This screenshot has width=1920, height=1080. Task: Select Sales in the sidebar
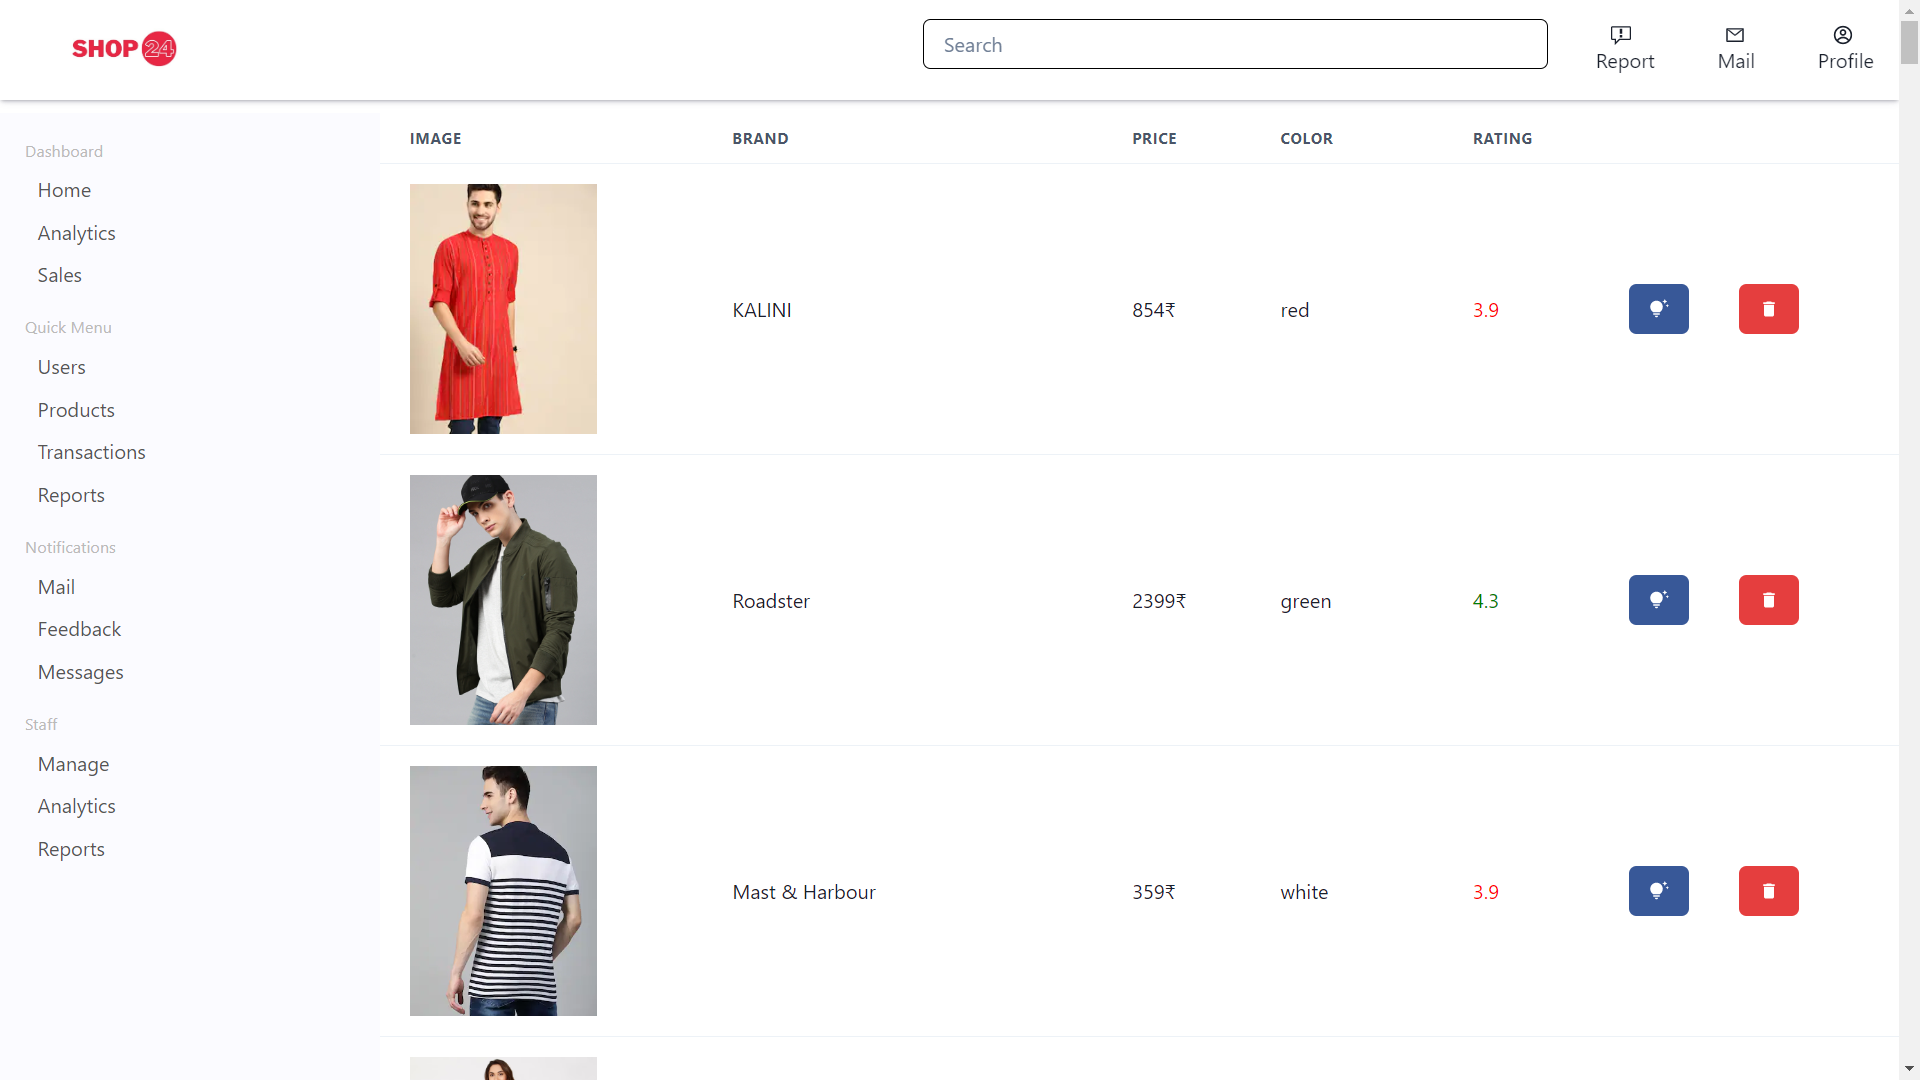(x=60, y=275)
